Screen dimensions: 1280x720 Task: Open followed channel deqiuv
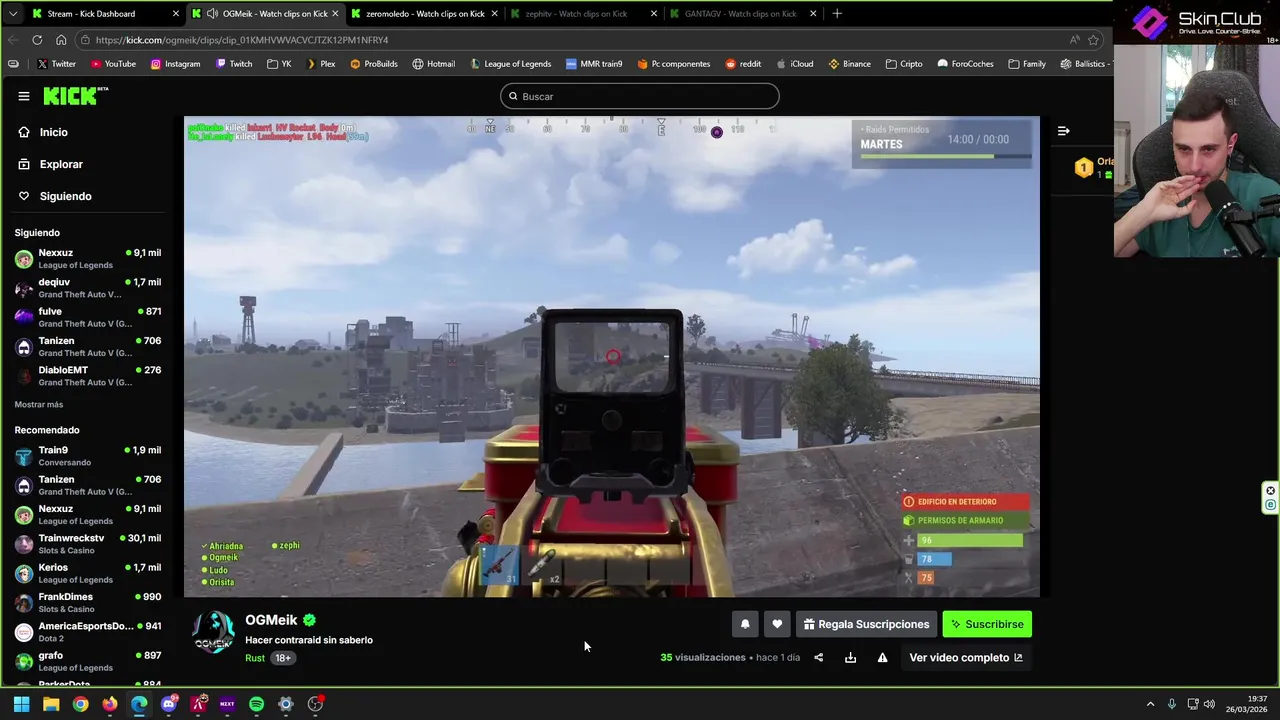click(x=88, y=288)
